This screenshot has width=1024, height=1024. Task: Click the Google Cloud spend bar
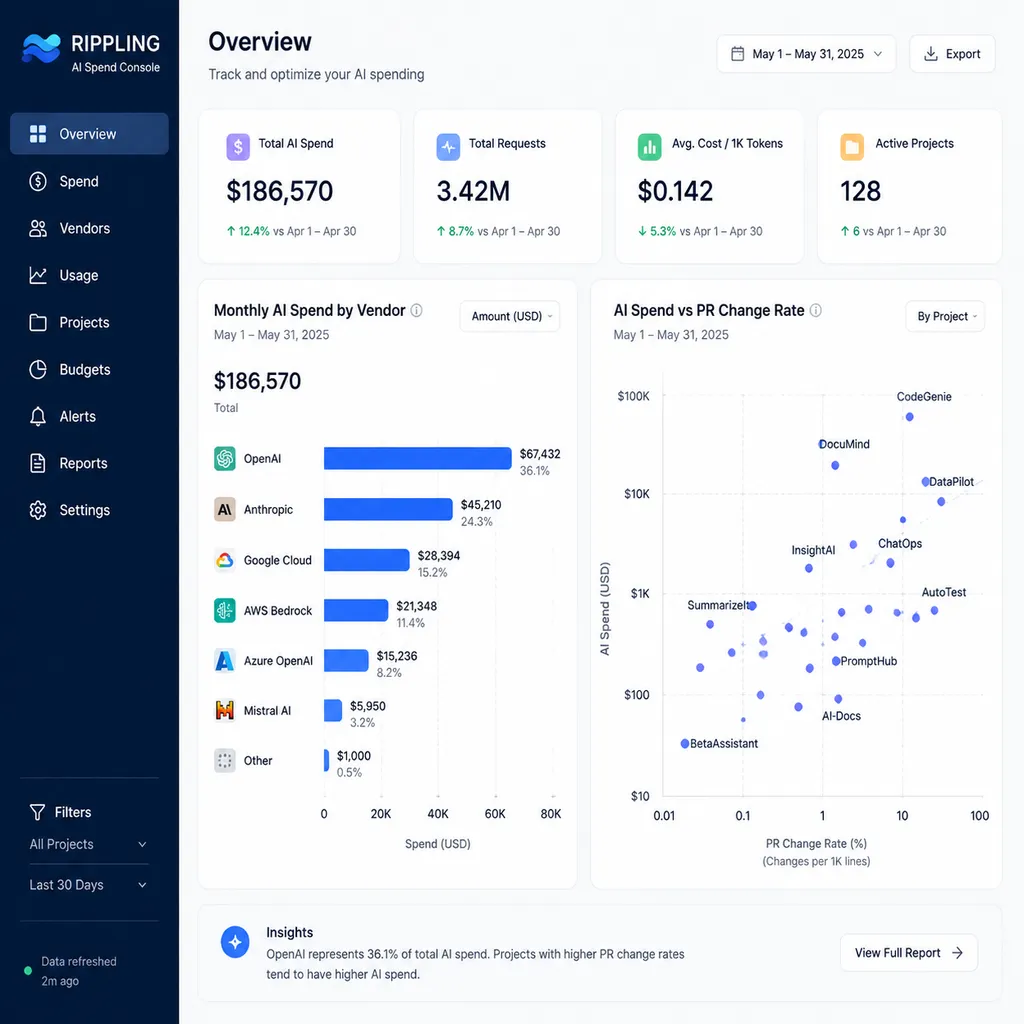pos(366,560)
